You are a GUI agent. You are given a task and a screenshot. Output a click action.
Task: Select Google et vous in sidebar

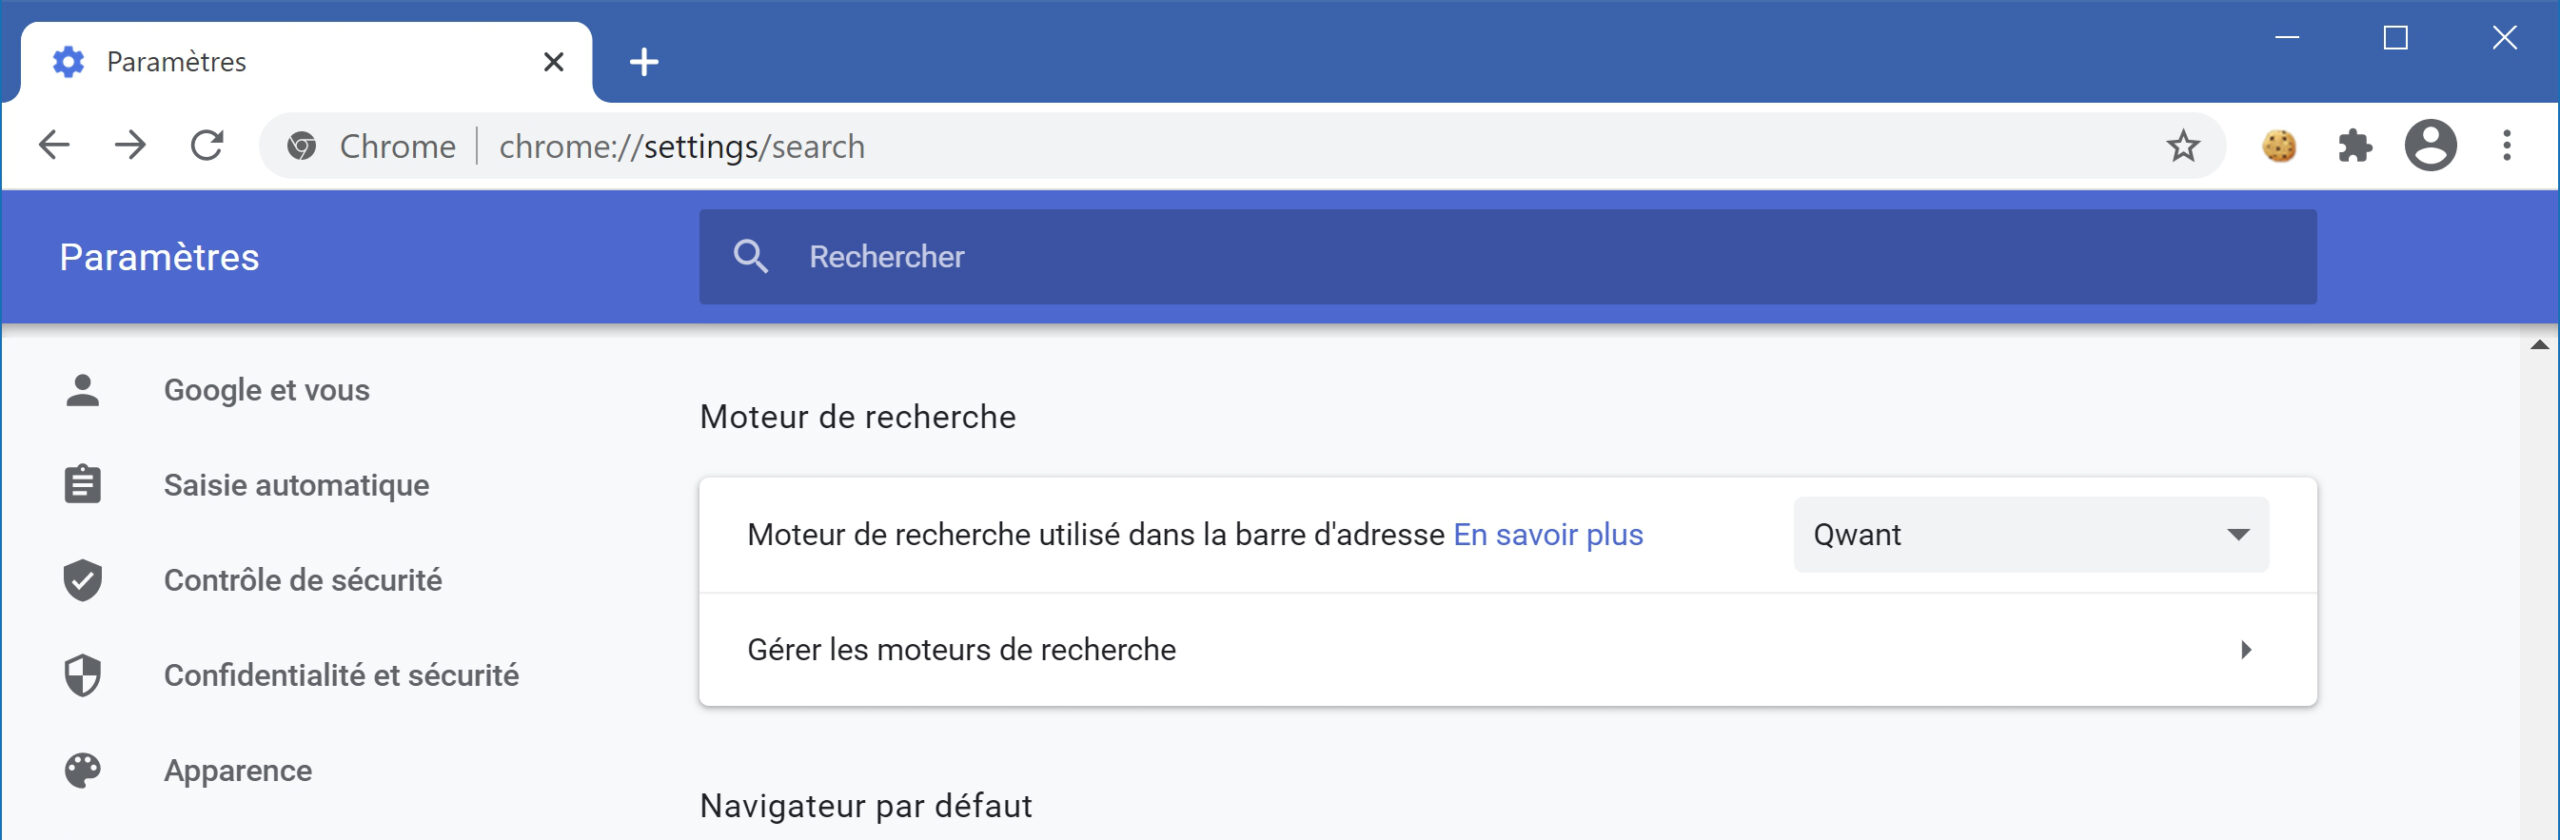point(266,390)
